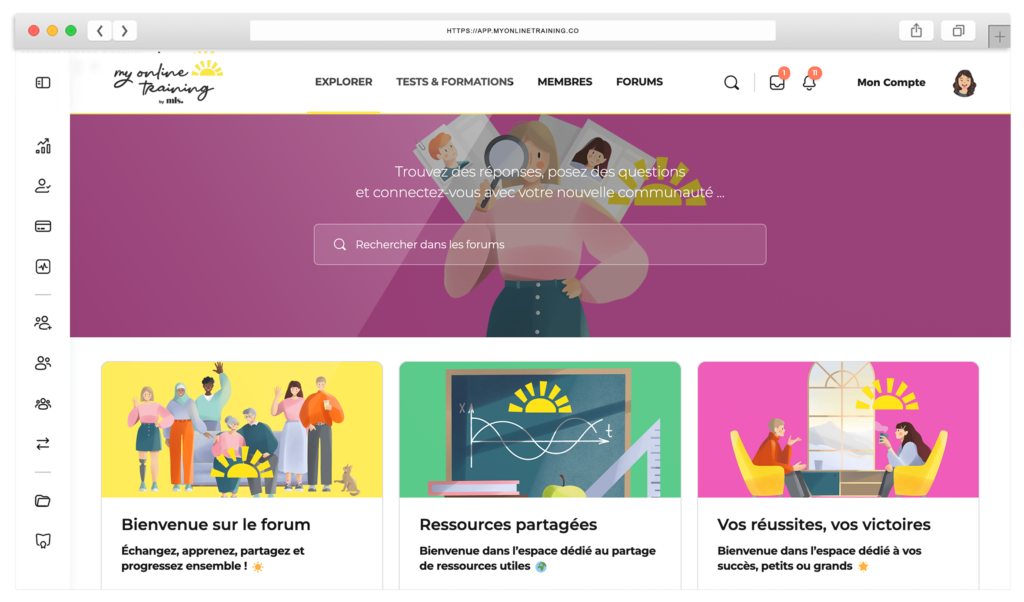Open the payment card sidebar icon
Viewport: 1024px width, 602px height.
click(43, 227)
